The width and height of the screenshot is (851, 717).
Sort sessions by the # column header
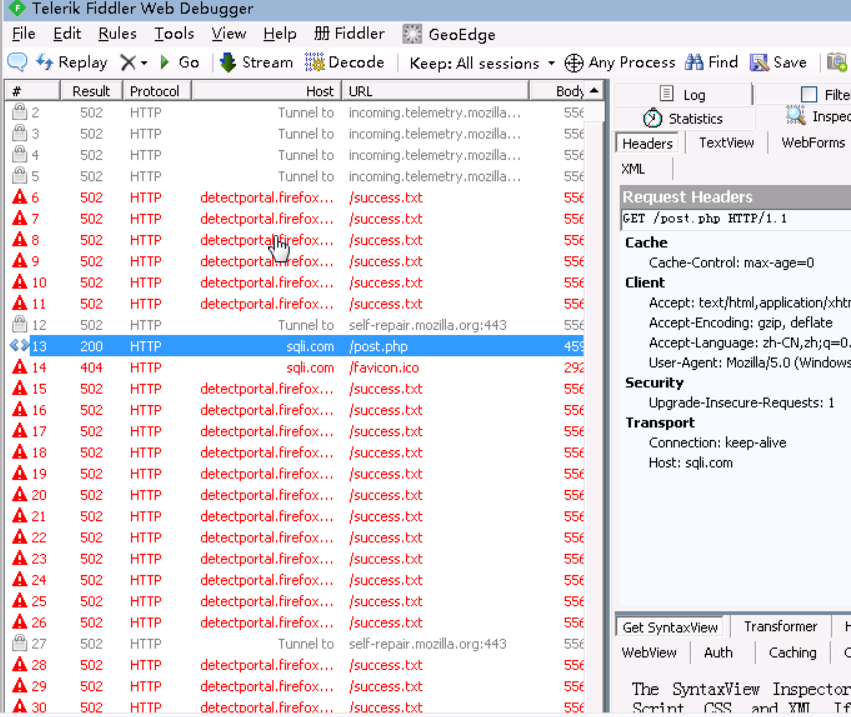coord(32,91)
